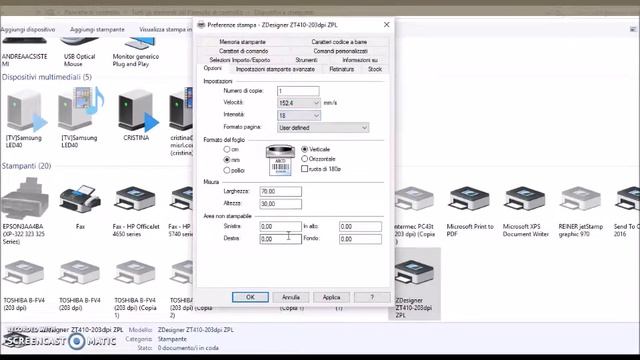Image resolution: width=640 pixels, height=360 pixels.
Task: Open the Intensità darkness dropdown
Action: click(299, 116)
